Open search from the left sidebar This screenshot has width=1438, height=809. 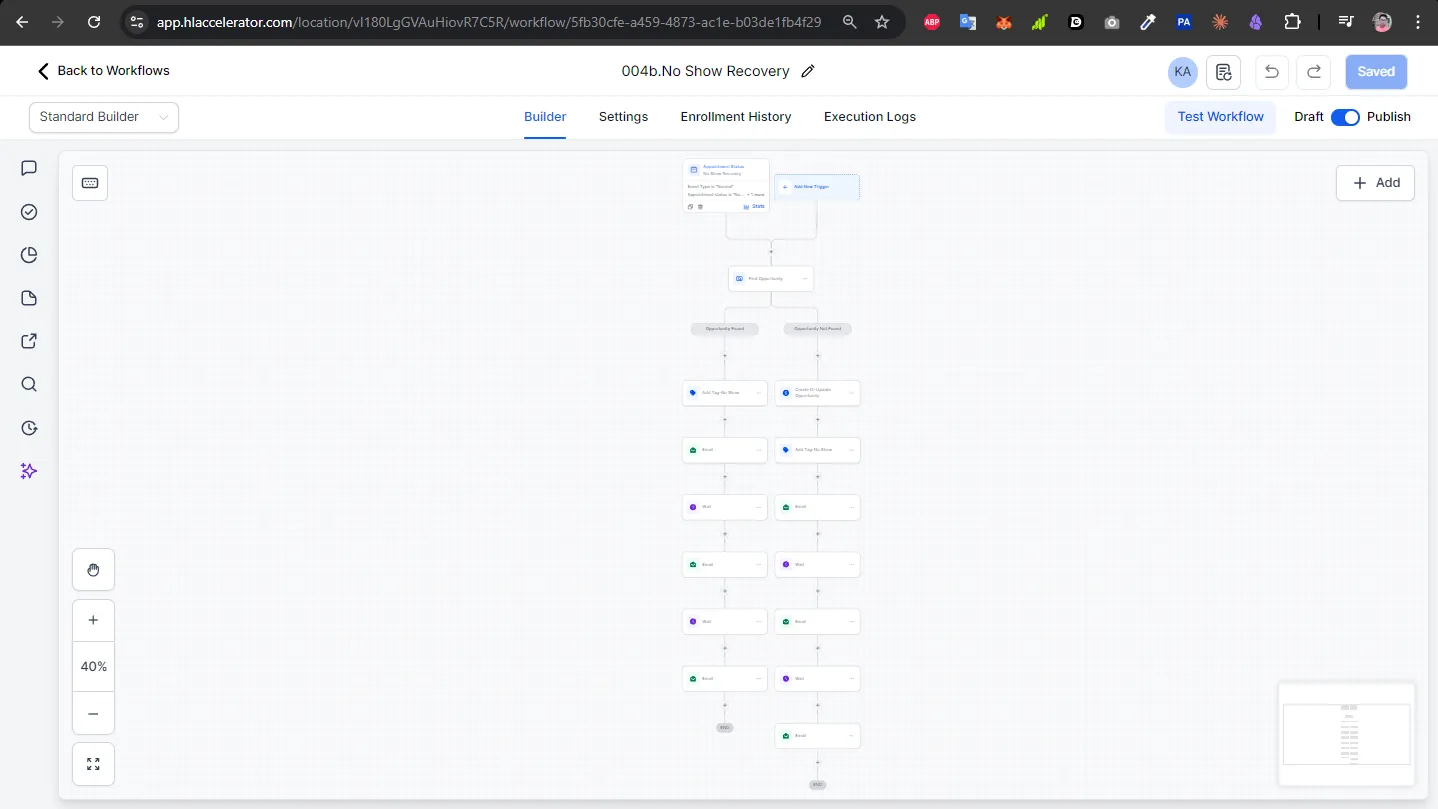(x=29, y=384)
